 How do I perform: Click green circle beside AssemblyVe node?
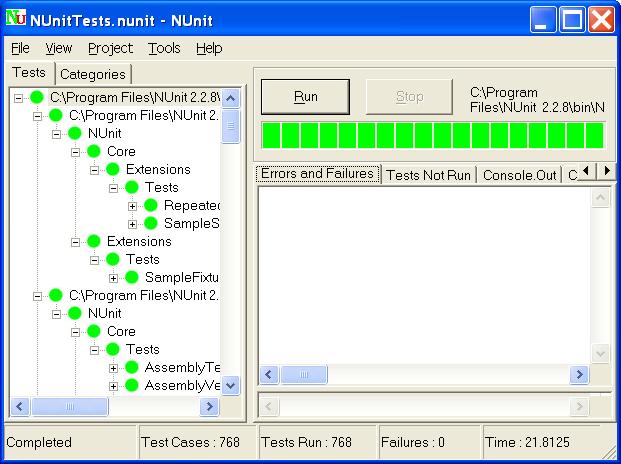[x=132, y=385]
